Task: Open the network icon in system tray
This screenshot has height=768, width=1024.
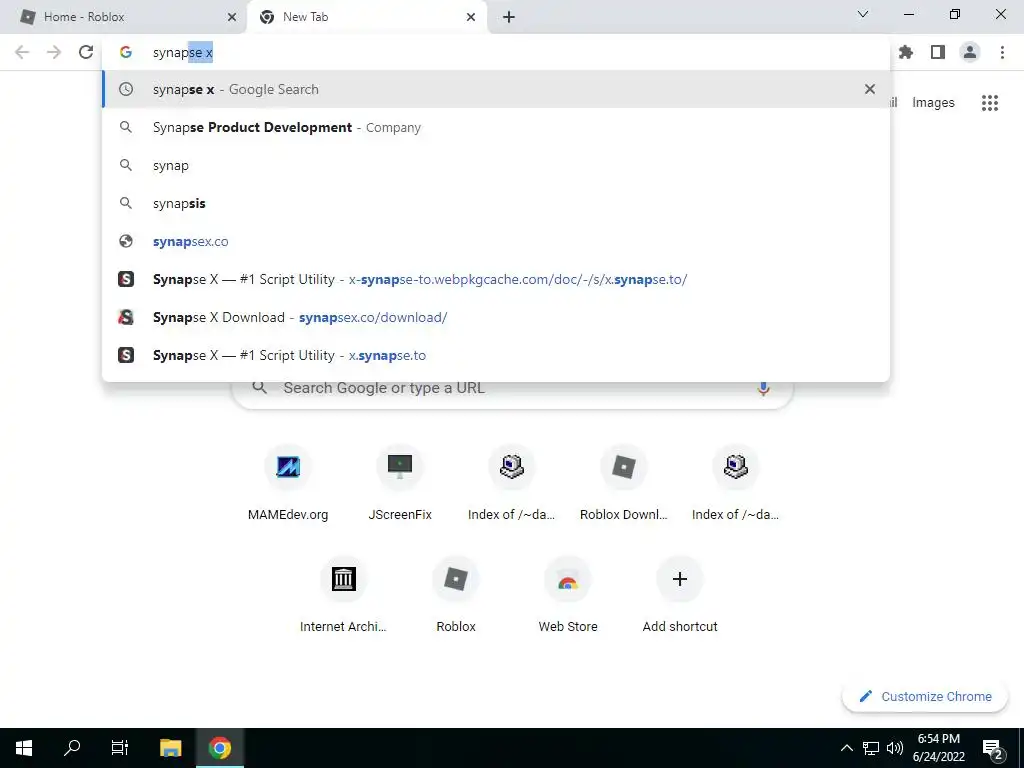Action: click(871, 748)
